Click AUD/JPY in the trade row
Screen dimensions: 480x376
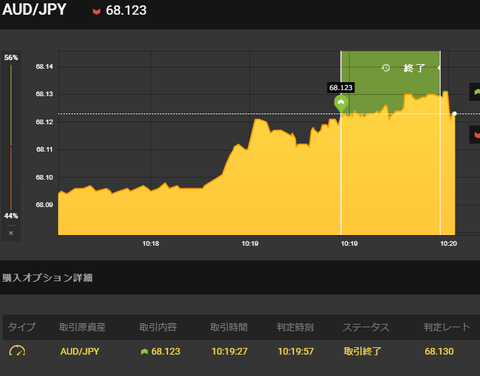80,352
